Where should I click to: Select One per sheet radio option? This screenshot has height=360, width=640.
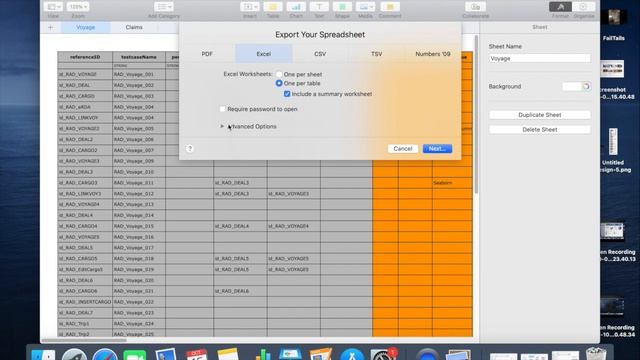[279, 74]
